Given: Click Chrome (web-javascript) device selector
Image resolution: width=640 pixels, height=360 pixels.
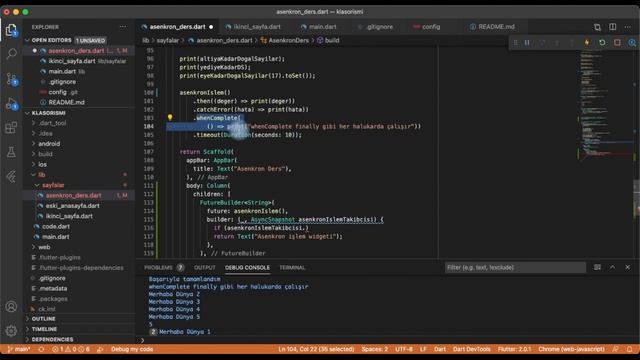Looking at the screenshot, I should click(x=571, y=349).
